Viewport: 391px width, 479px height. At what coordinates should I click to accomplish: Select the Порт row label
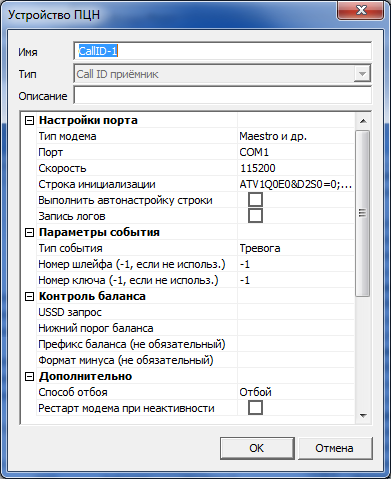(x=50, y=152)
